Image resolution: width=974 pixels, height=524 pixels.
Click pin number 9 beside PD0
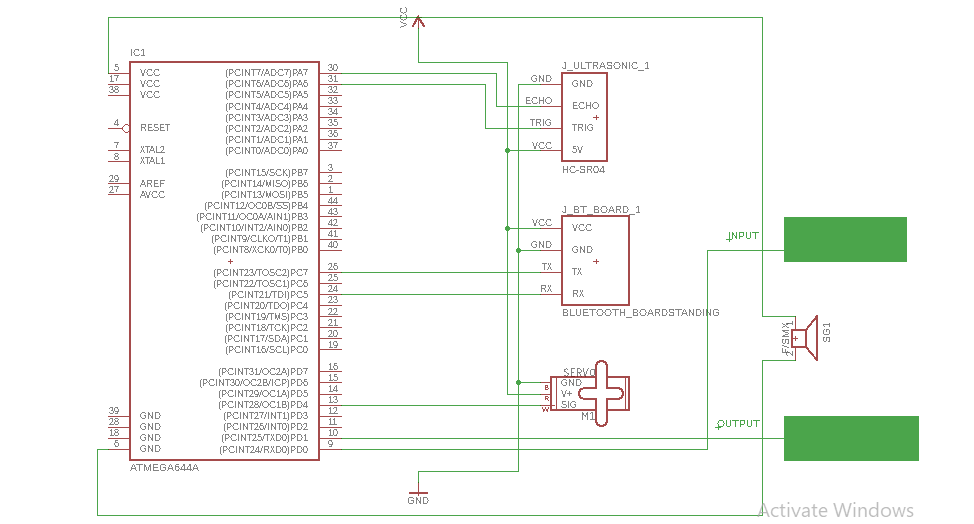tap(330, 444)
